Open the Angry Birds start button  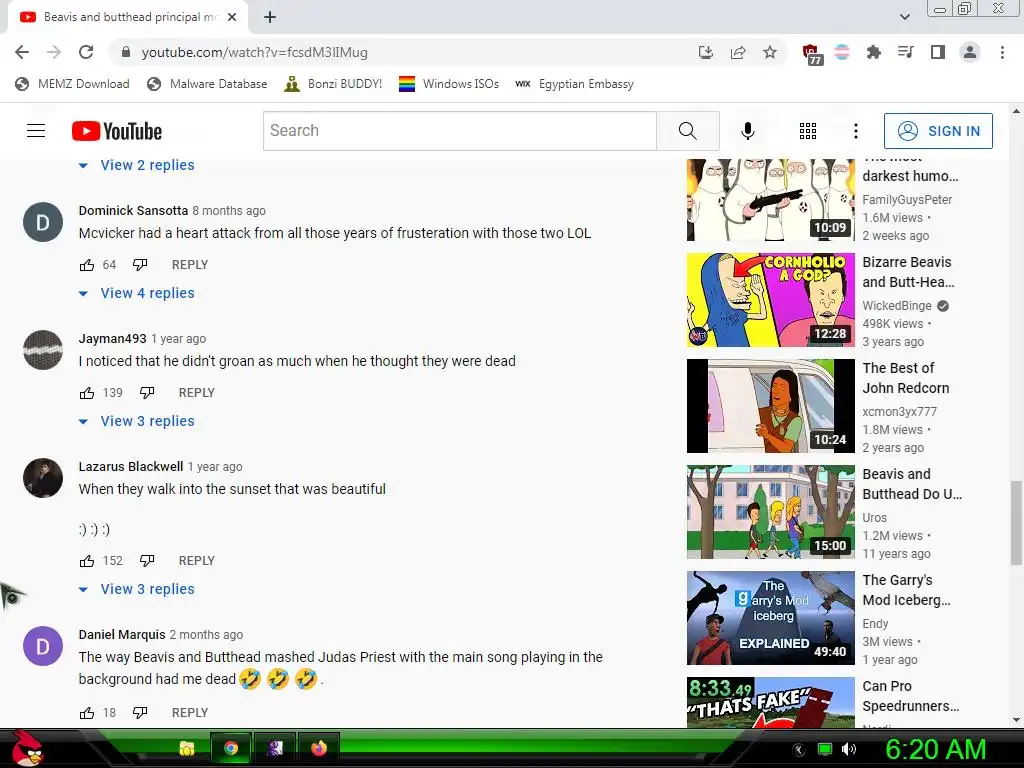coord(27,748)
